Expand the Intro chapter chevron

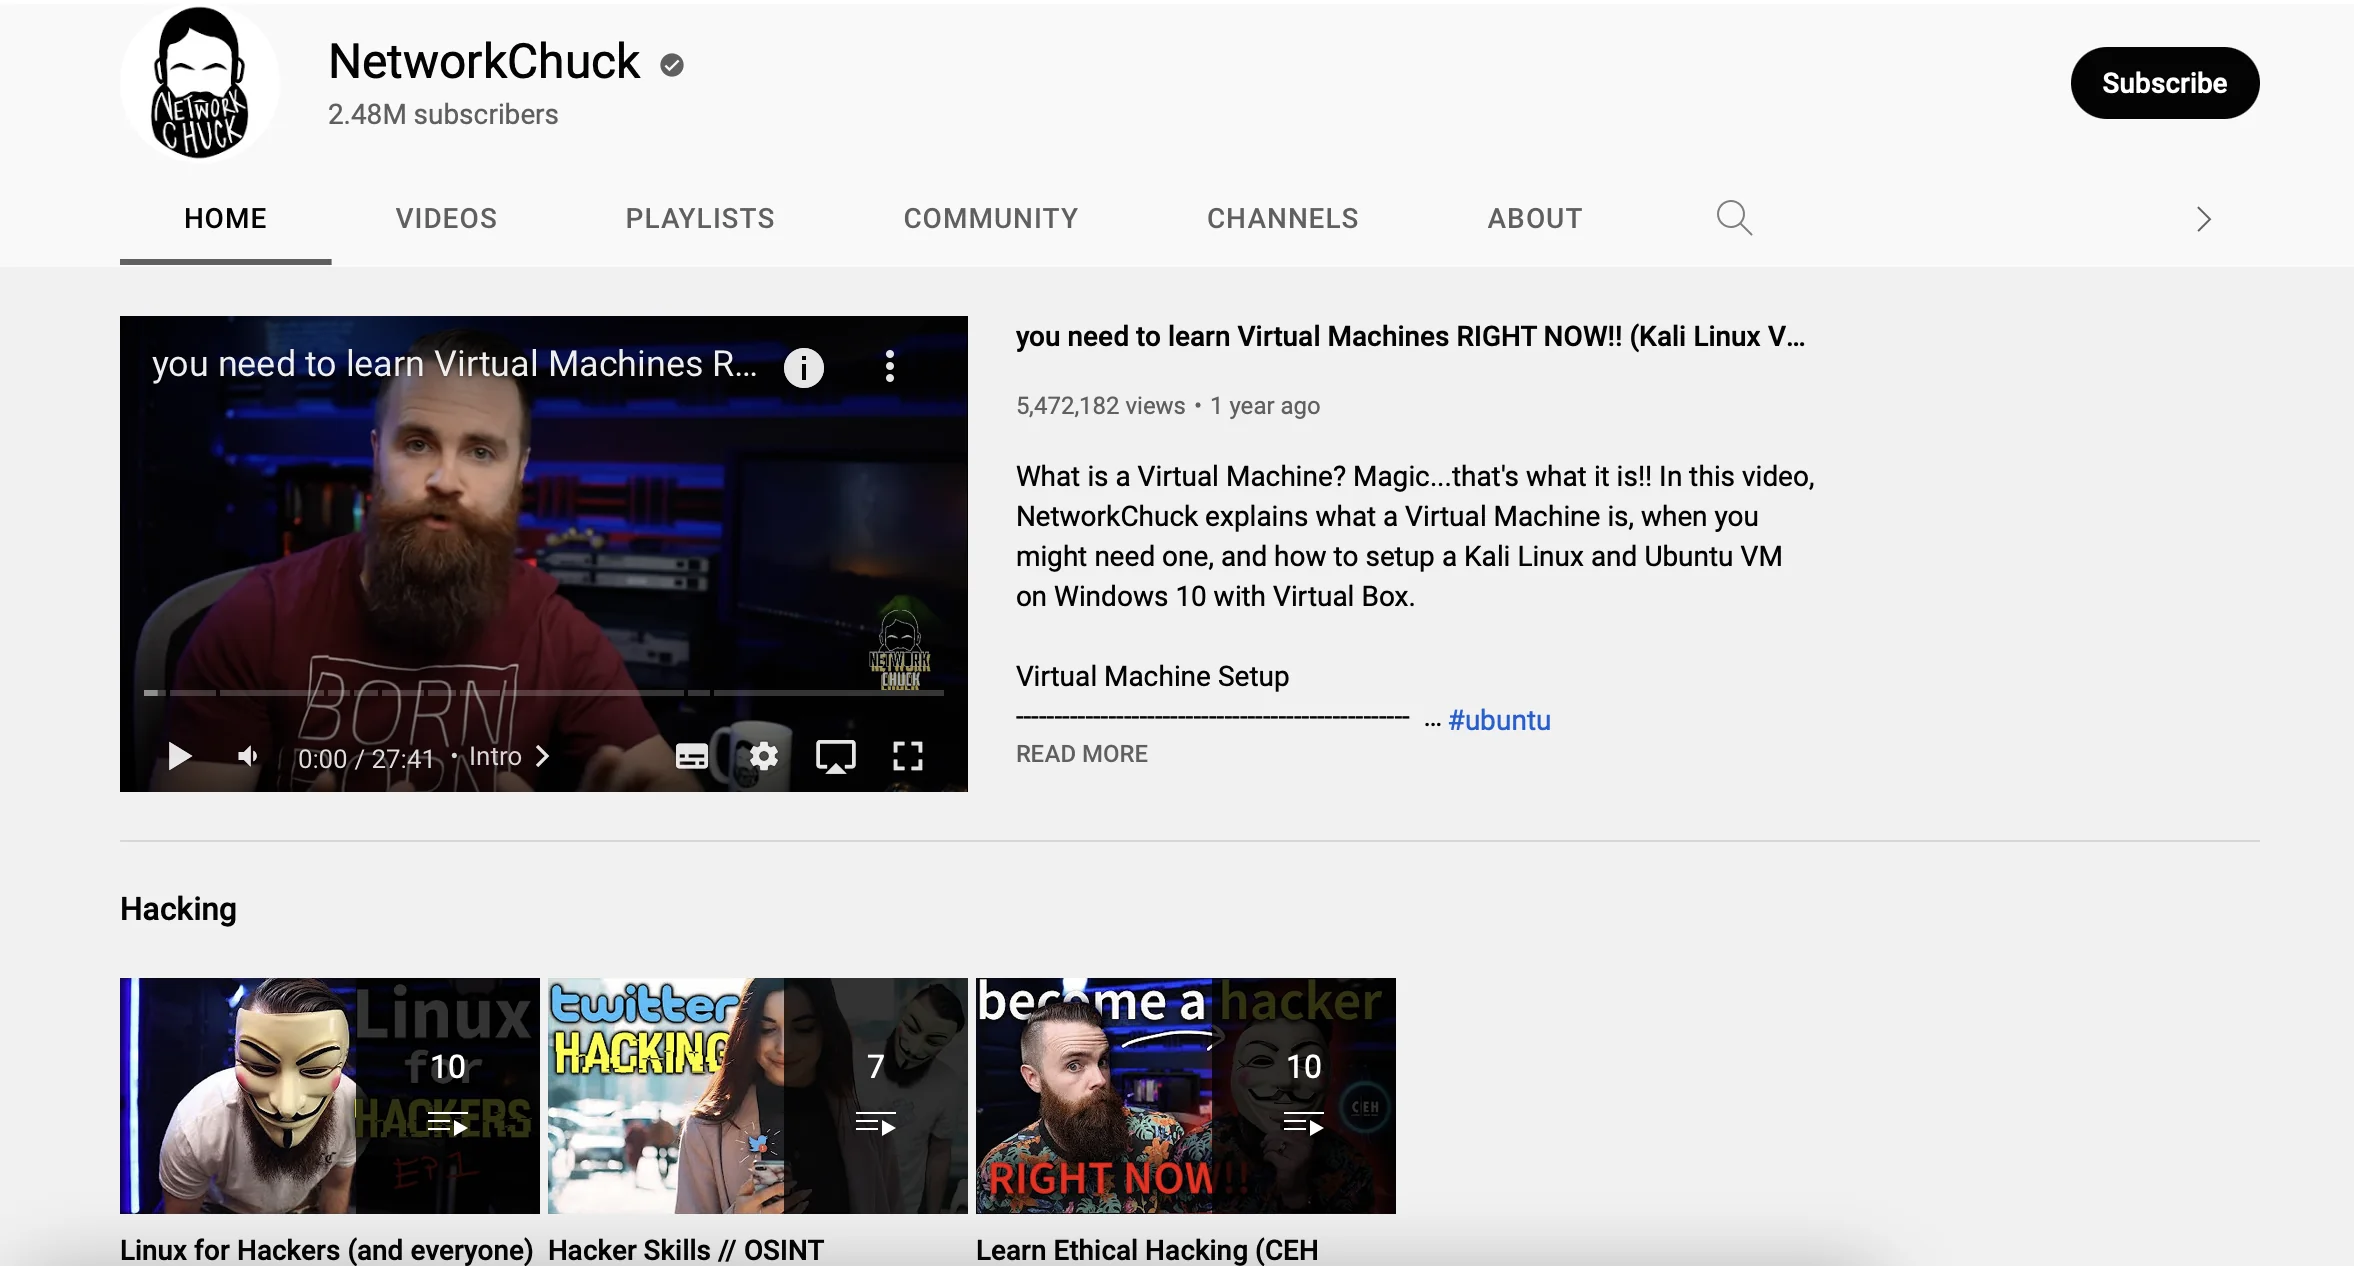543,756
